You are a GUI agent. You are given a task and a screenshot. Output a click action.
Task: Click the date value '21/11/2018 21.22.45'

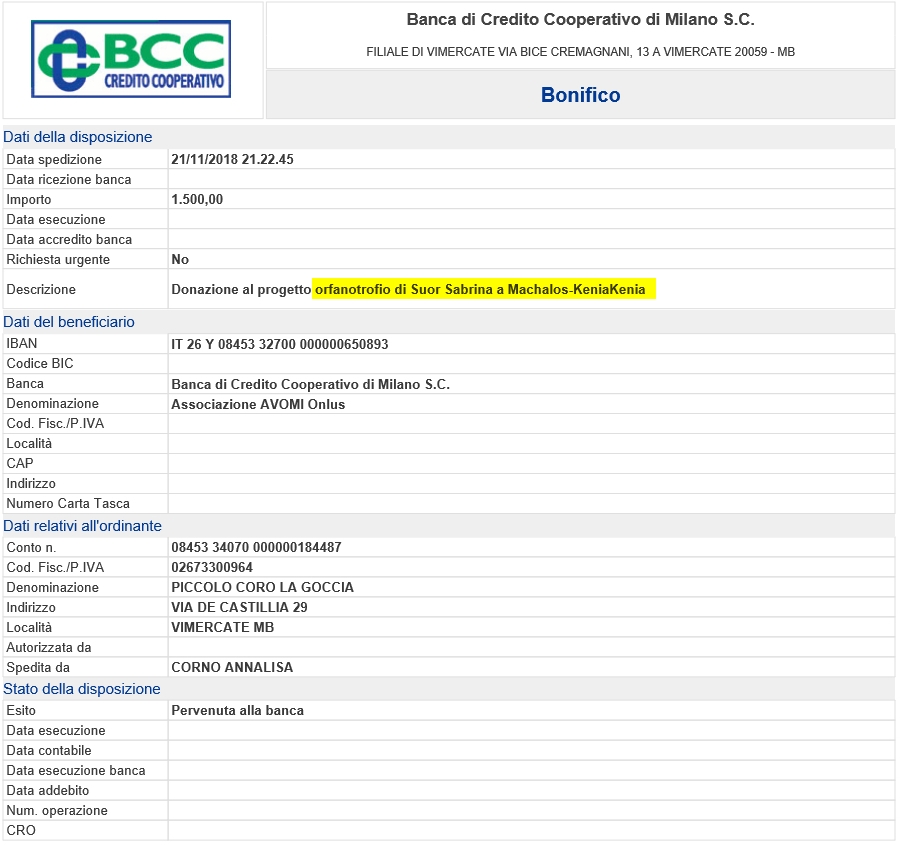pos(232,160)
